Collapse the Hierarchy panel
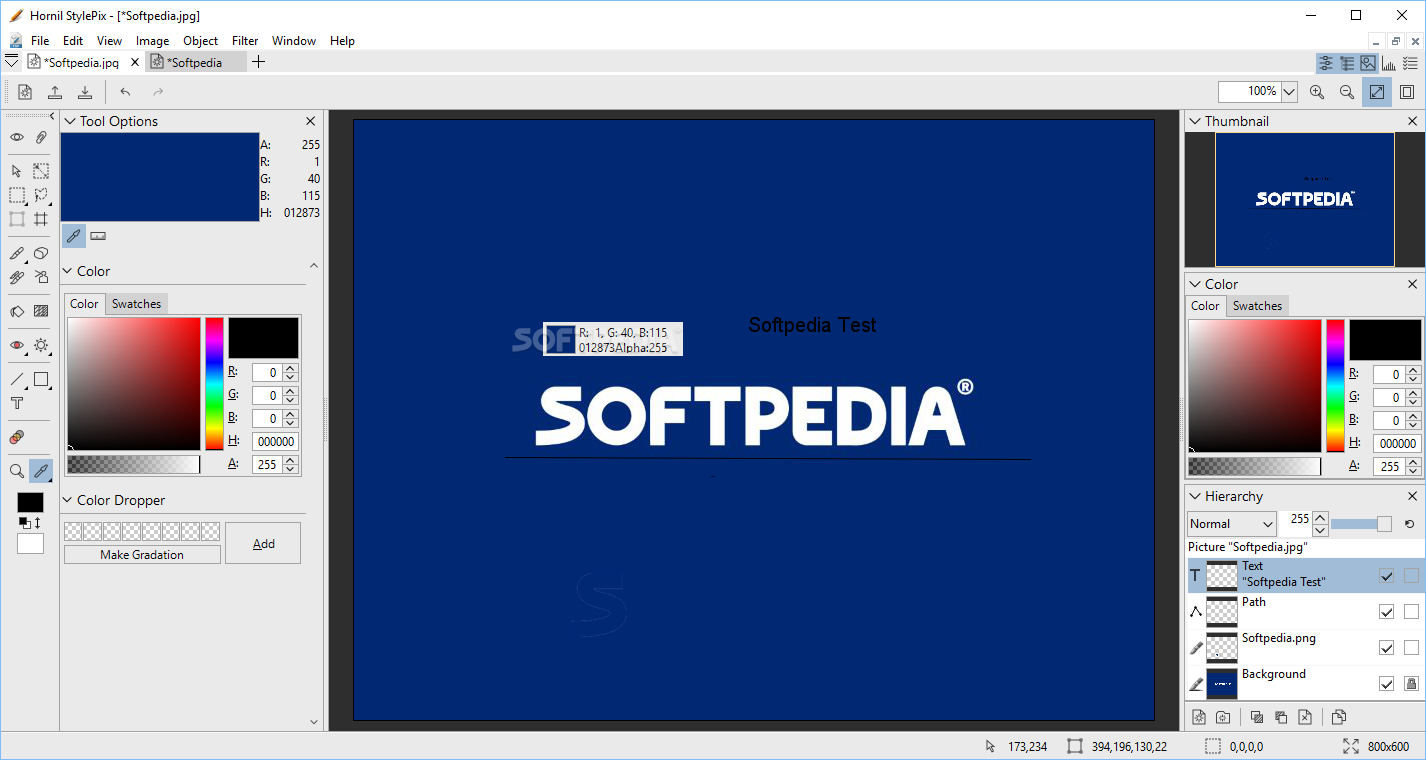The height and width of the screenshot is (760, 1426). coord(1195,496)
